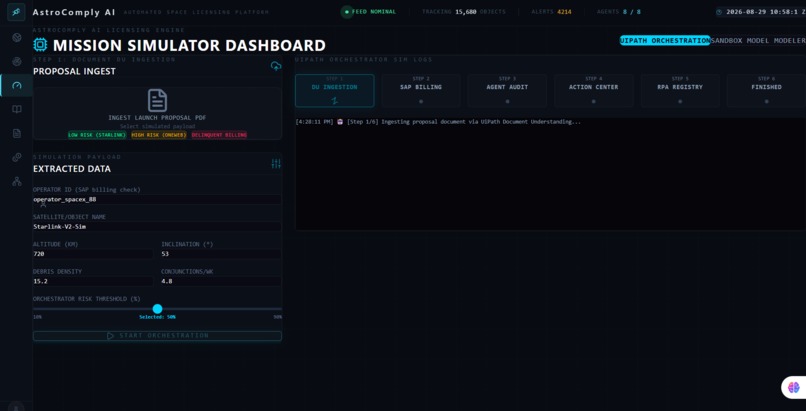The height and width of the screenshot is (411, 806).
Task: Click the AstroComply satellite logo icon
Action: (x=16, y=12)
